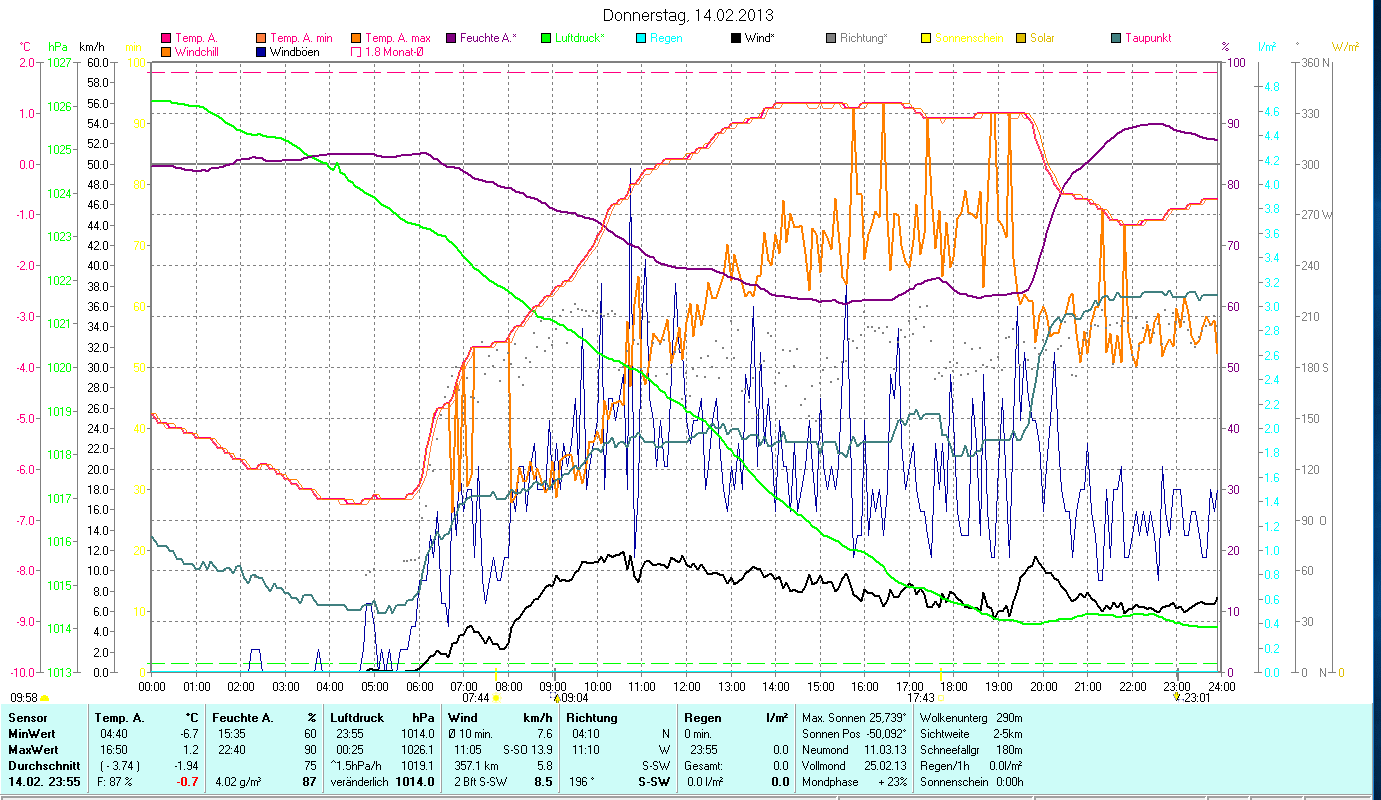Select the Temp. A. min legend swatch
Viewport: 1381px width, 800px height.
[262, 38]
